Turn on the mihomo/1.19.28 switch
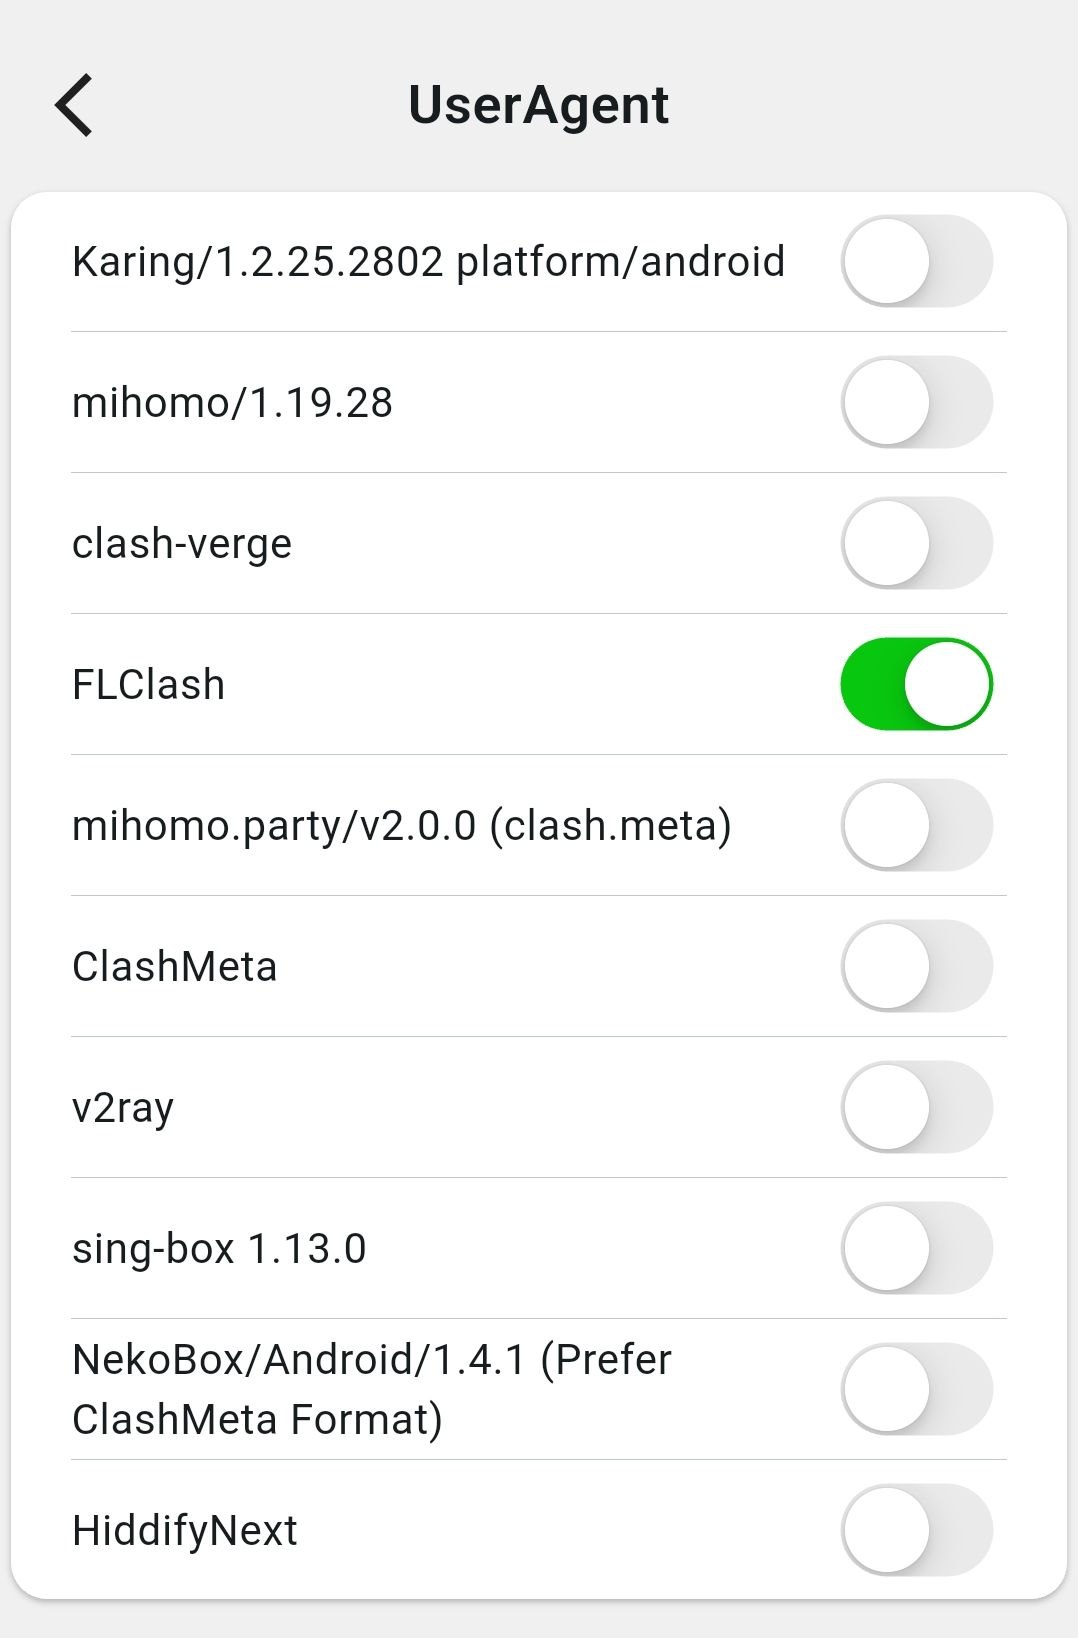The width and height of the screenshot is (1078, 1638). click(916, 402)
